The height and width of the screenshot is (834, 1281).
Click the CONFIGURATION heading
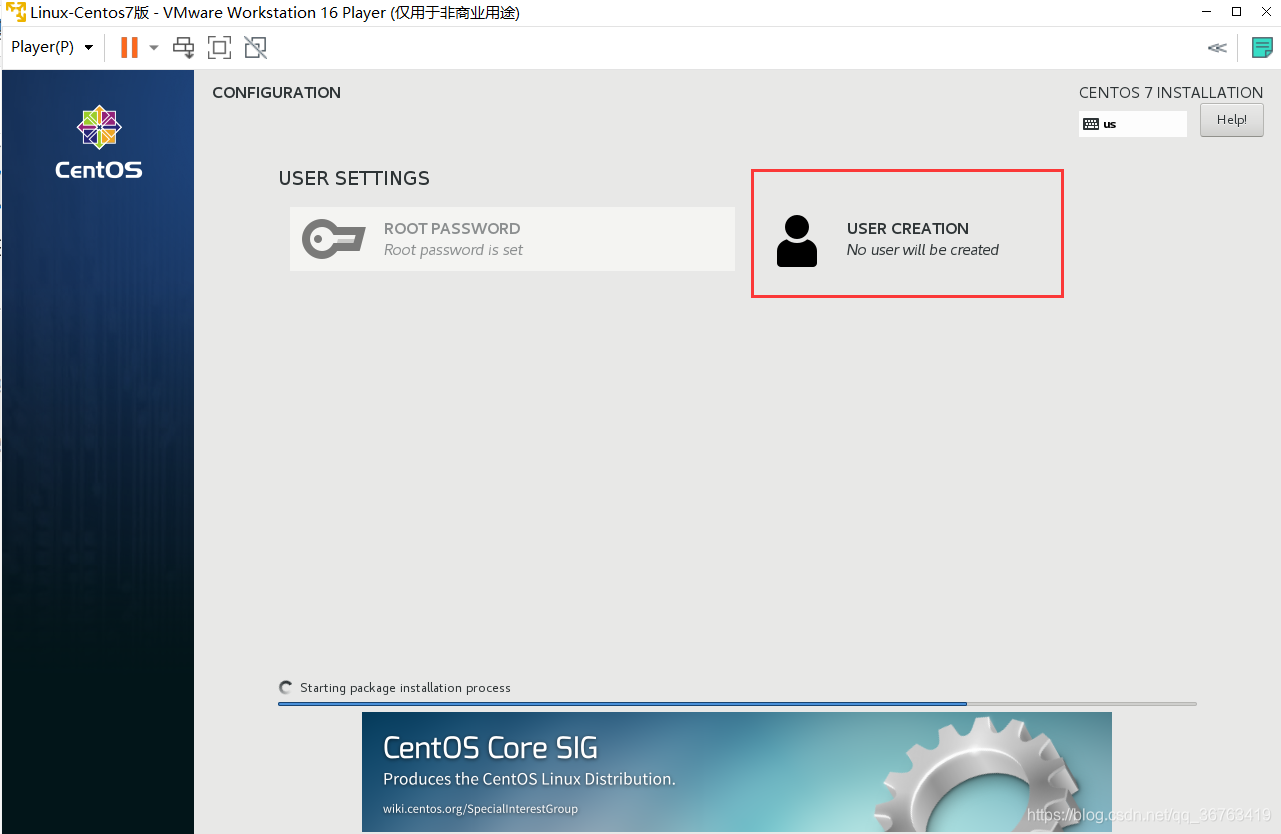point(277,93)
